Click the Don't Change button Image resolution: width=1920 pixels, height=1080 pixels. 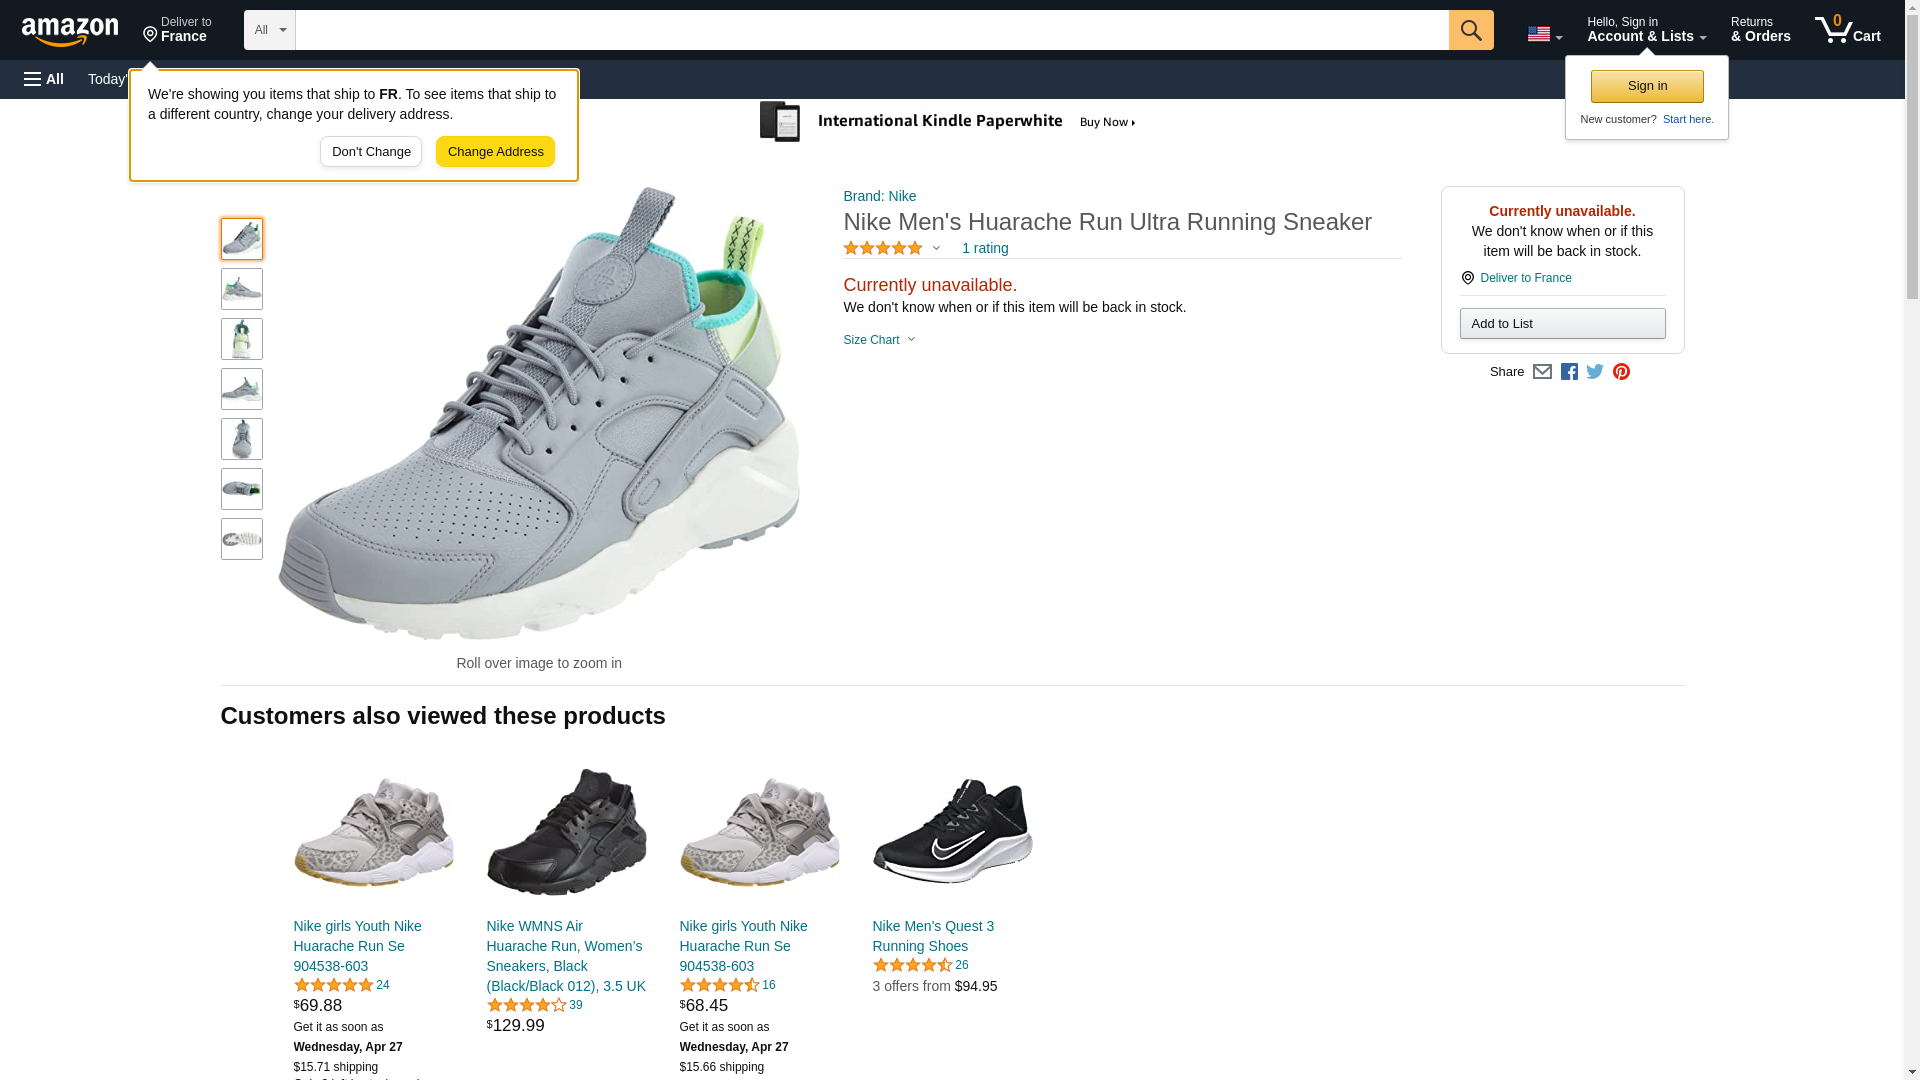tap(371, 152)
